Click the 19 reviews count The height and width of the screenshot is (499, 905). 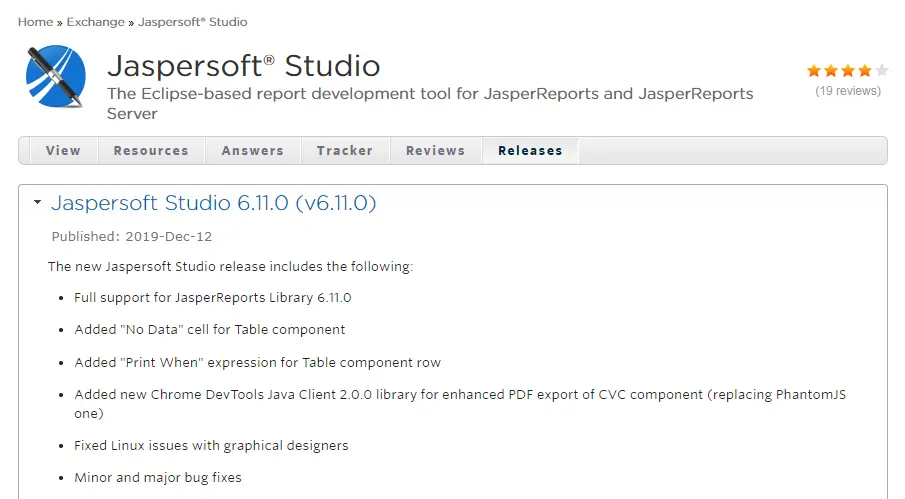click(x=848, y=91)
